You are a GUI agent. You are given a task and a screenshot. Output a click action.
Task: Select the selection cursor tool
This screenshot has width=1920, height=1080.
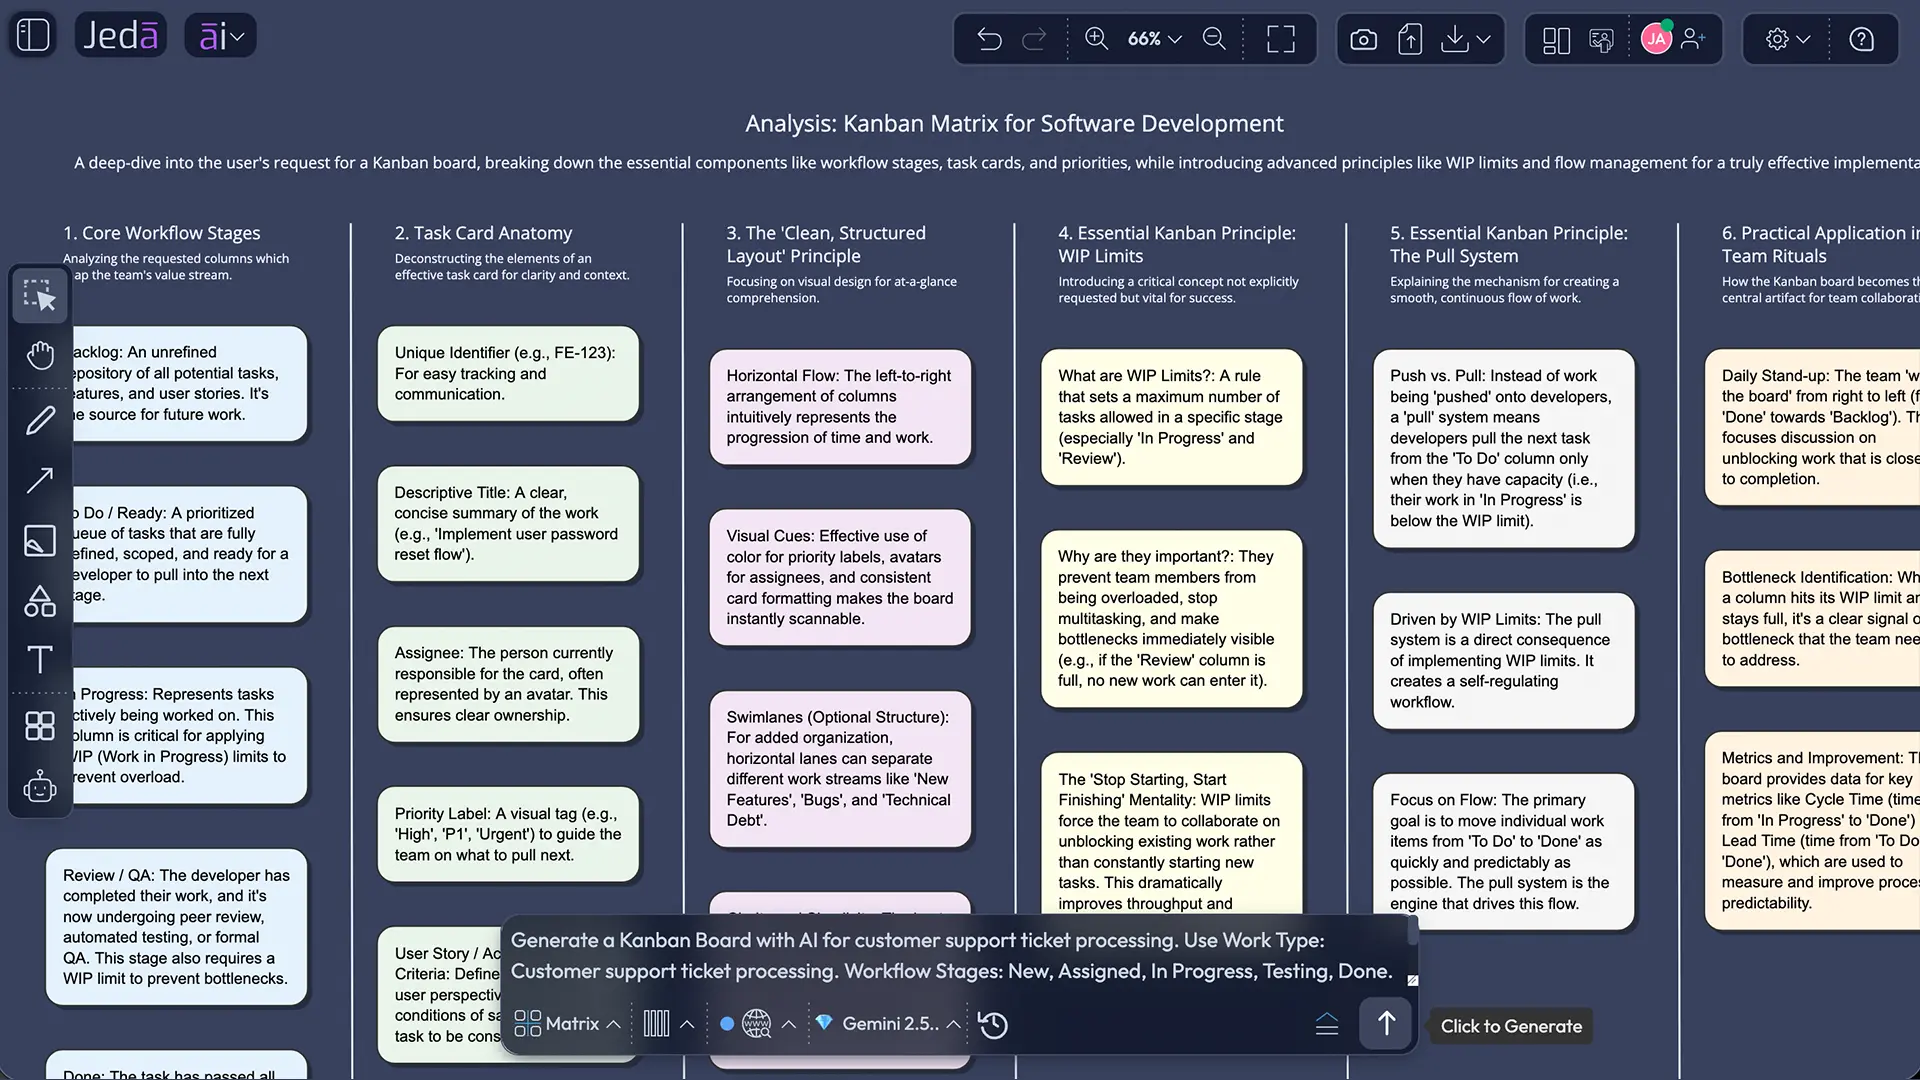[x=40, y=295]
